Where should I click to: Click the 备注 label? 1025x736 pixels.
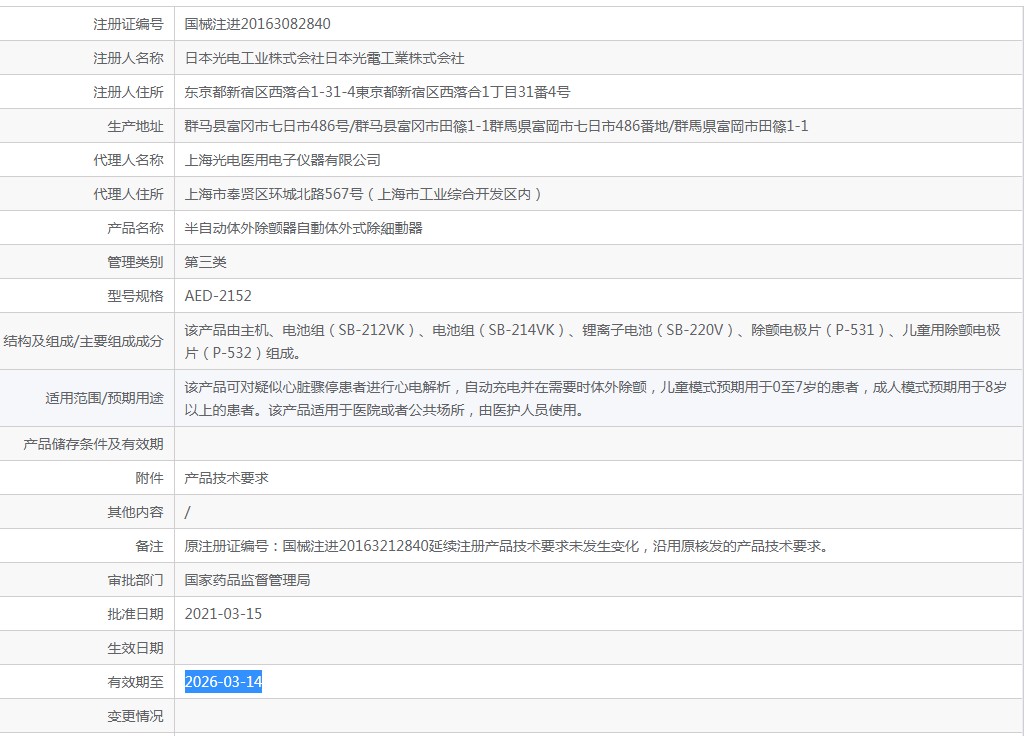149,546
